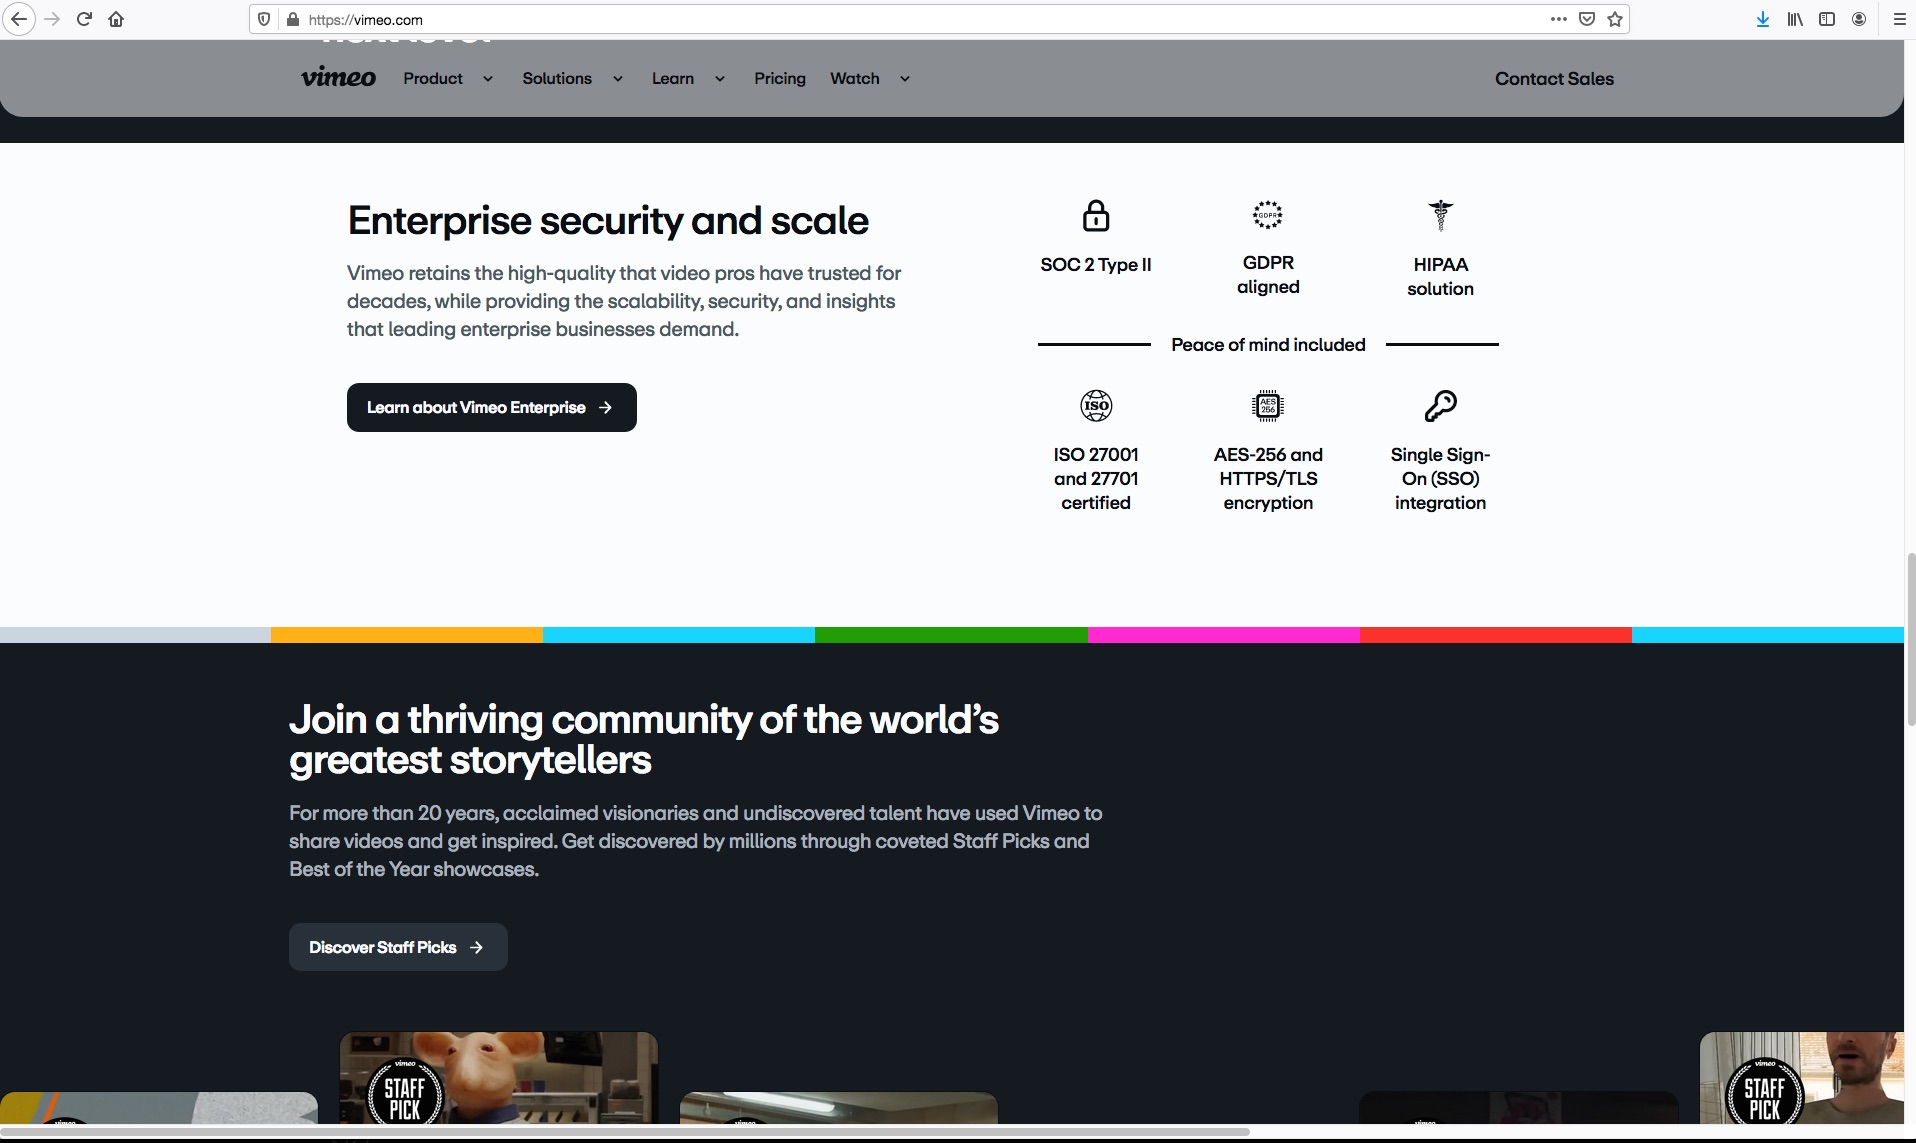Click the SOC 2 Type II padlock icon
1916x1143 pixels.
1096,215
